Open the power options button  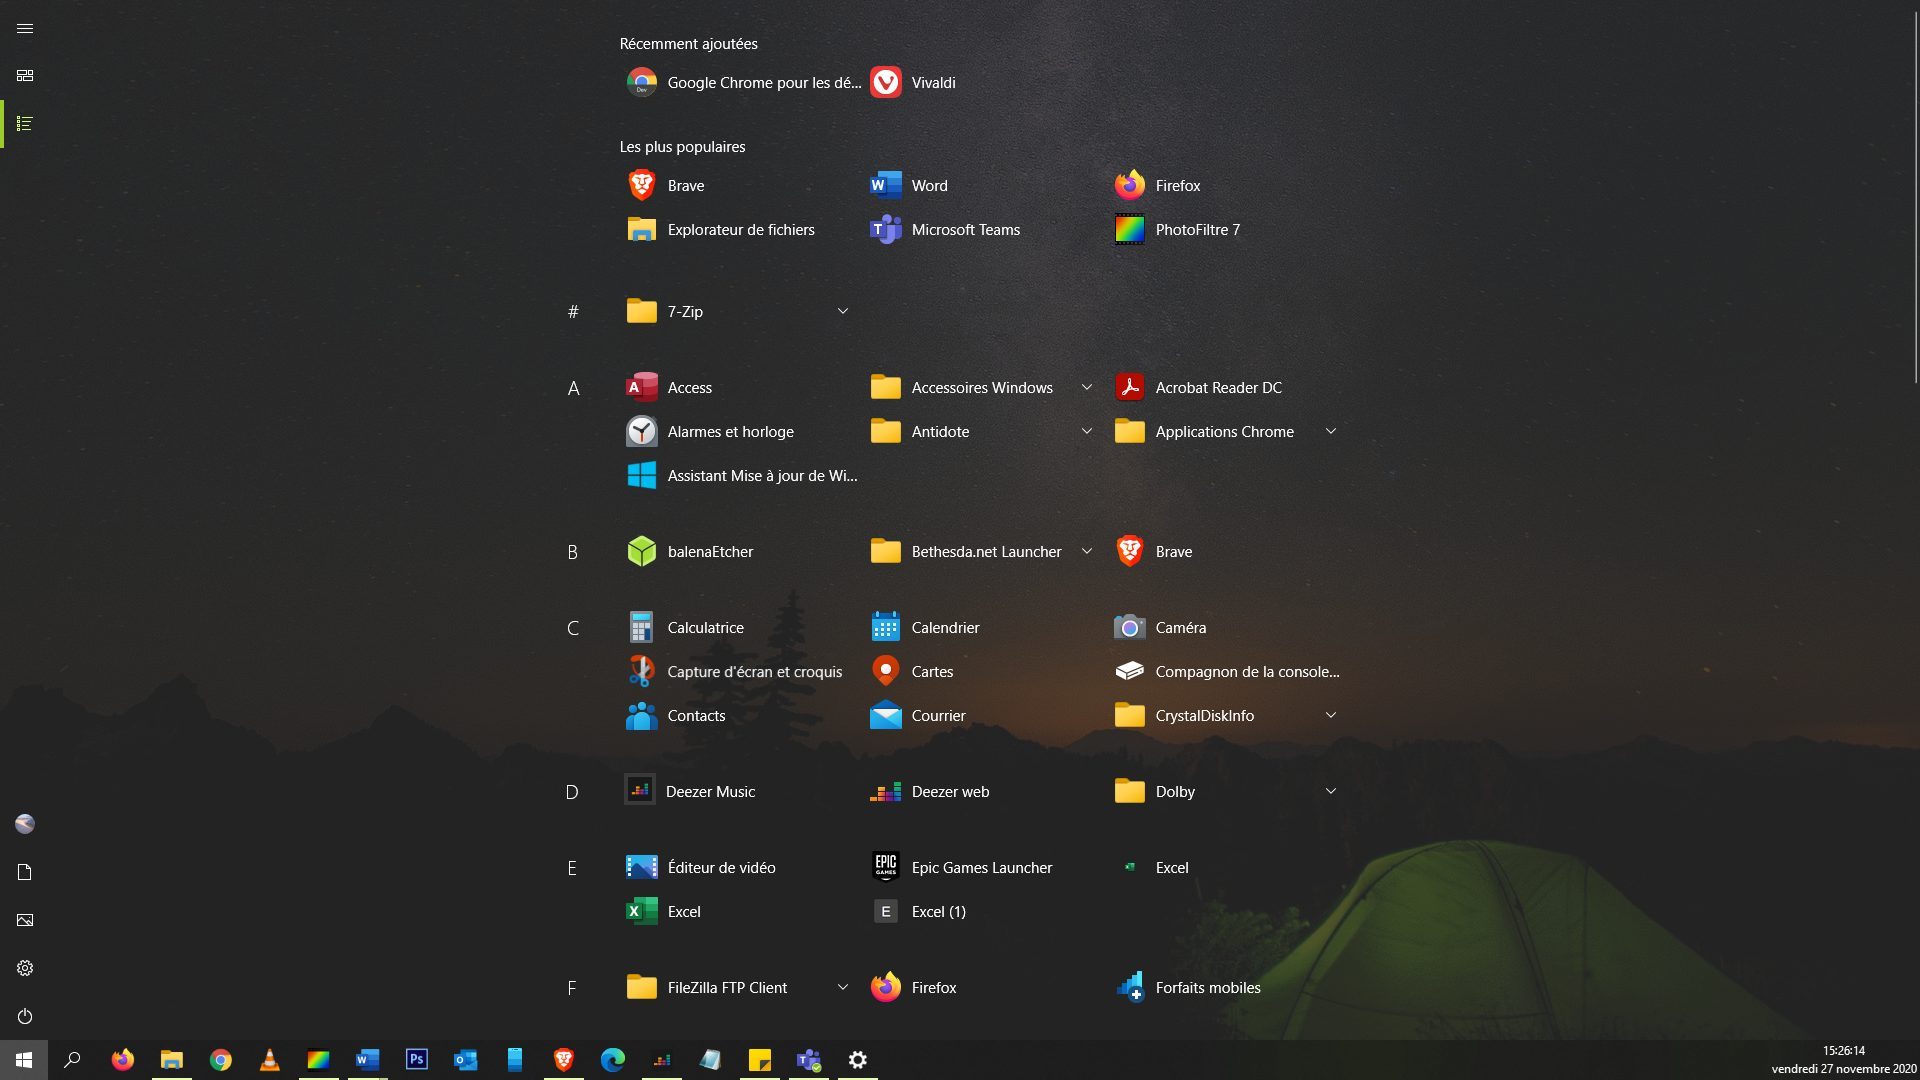(x=25, y=1016)
